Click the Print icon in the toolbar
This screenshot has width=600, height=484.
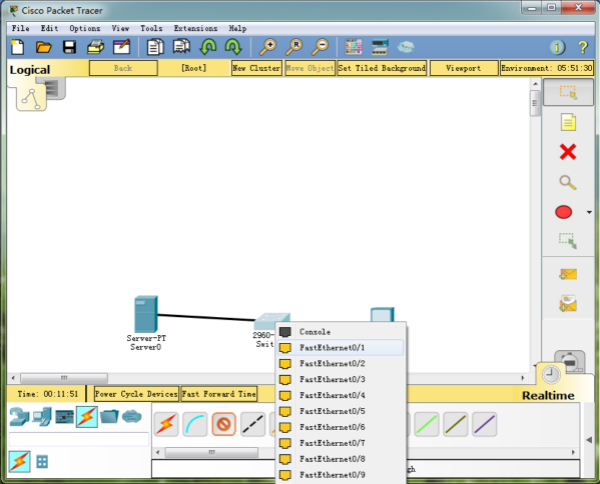(x=95, y=47)
